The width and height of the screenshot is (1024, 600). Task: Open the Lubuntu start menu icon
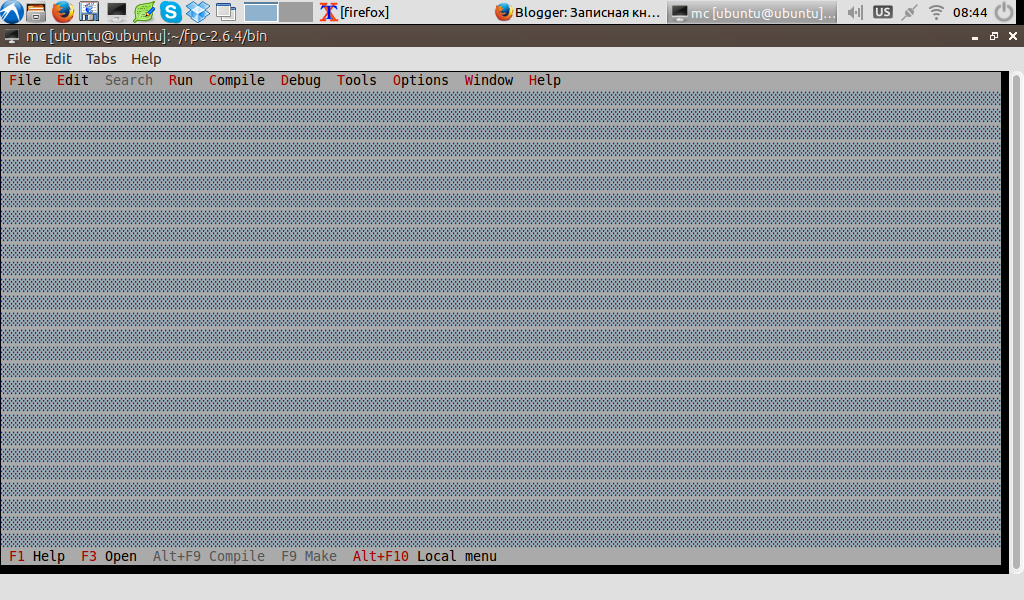(x=11, y=11)
